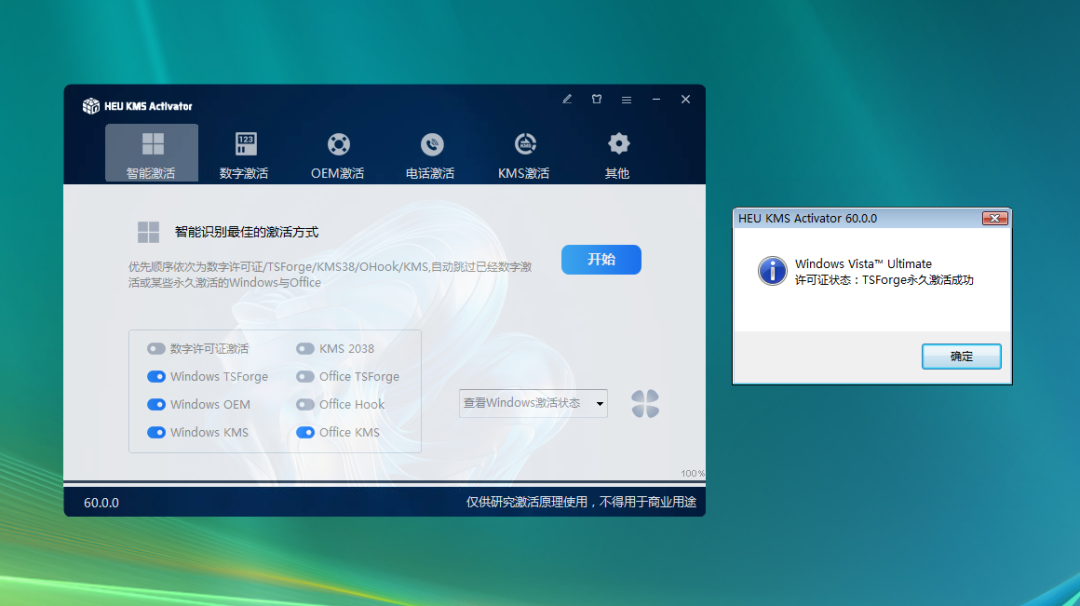
Task: Open the hamburger menu icon
Action: (627, 99)
